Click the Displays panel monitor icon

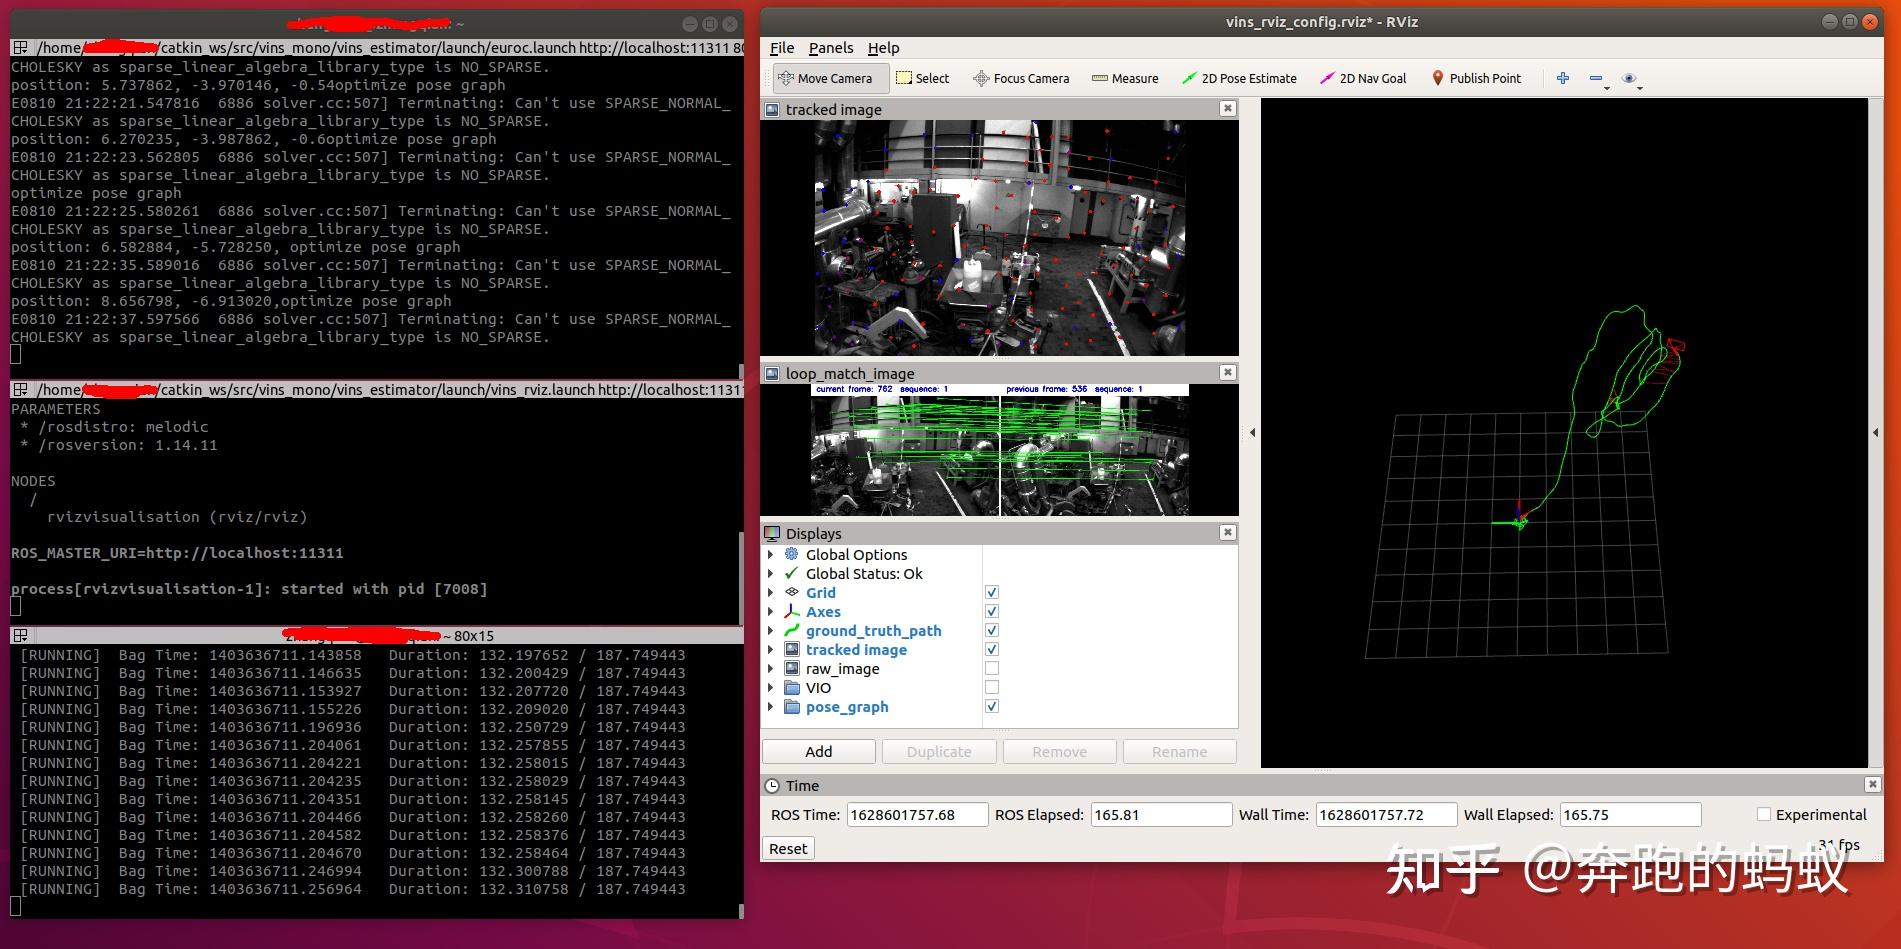click(772, 533)
